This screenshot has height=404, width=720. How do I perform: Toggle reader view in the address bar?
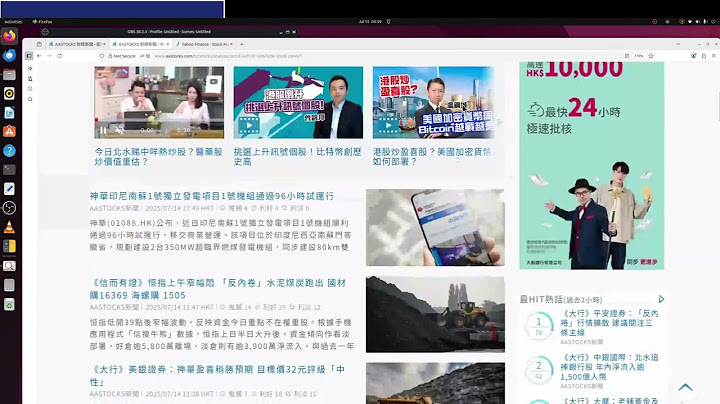pyautogui.click(x=627, y=56)
